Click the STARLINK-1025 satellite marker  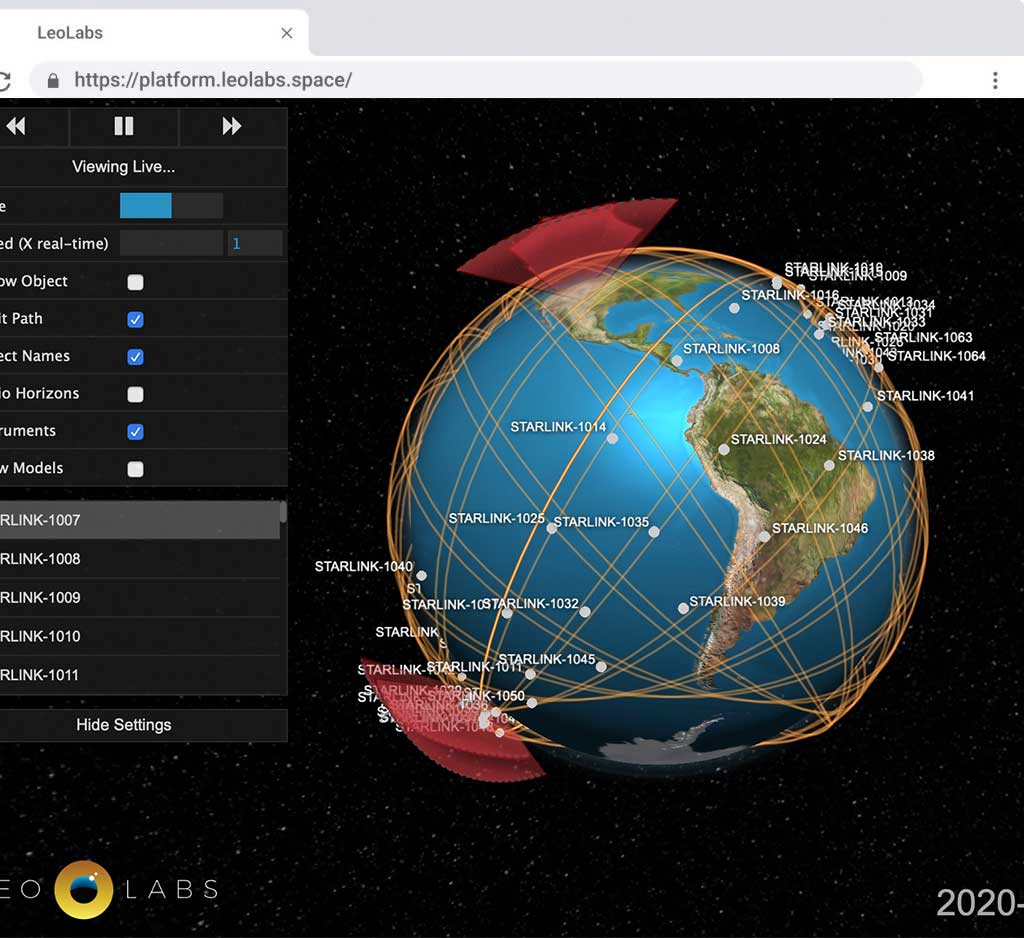pyautogui.click(x=552, y=528)
